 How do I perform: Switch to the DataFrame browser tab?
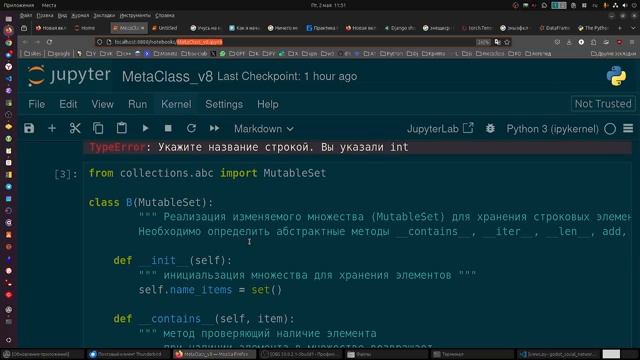click(554, 28)
